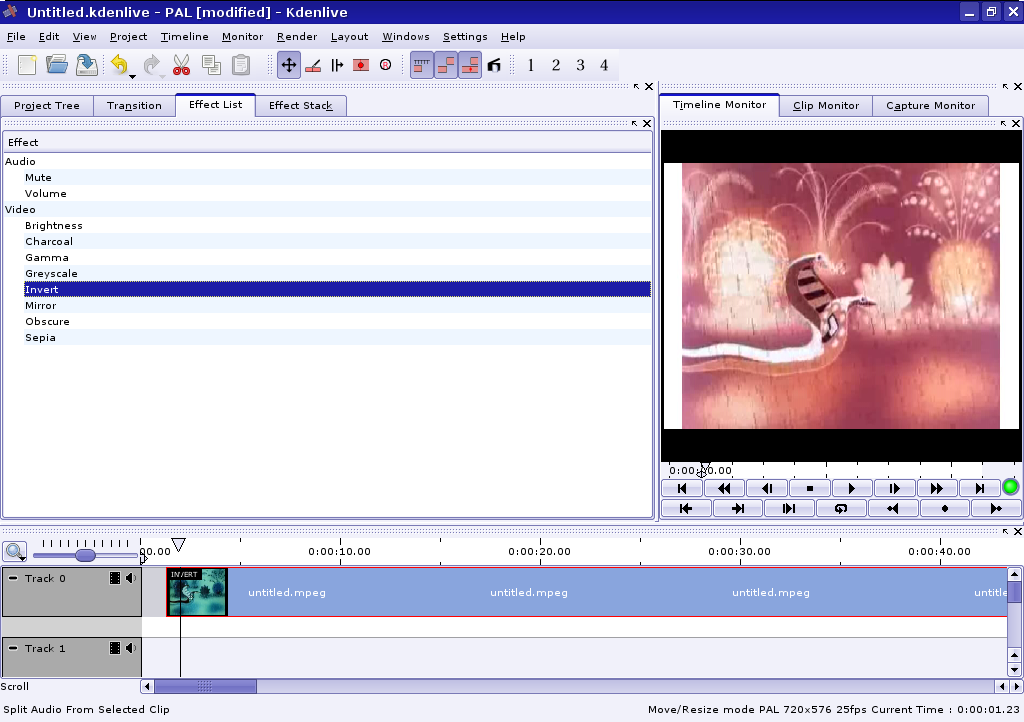1024x722 pixels.
Task: Switch to the Effect Stack tab
Action: pyautogui.click(x=300, y=105)
